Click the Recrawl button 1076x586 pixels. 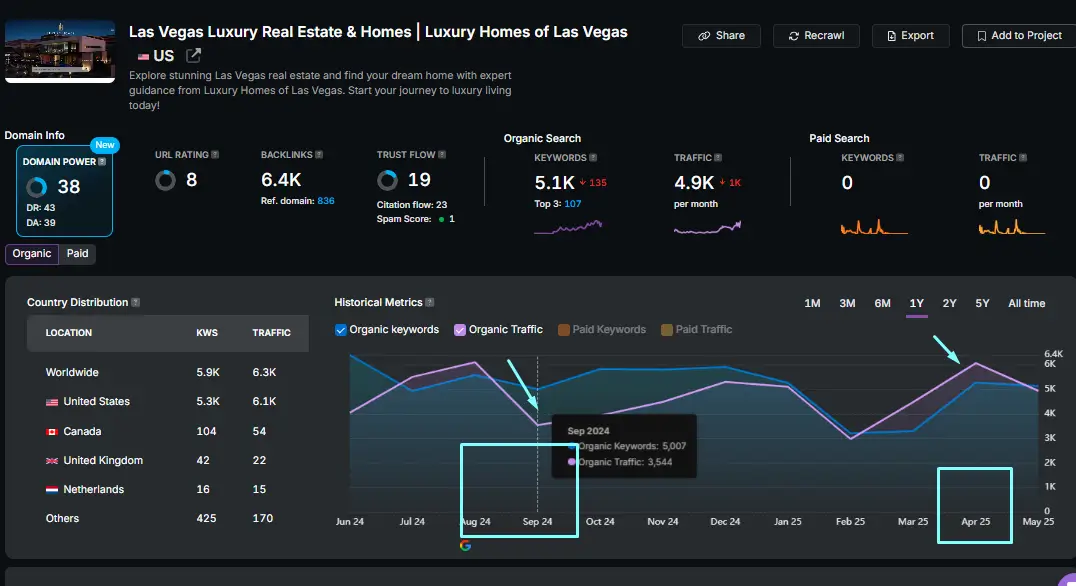[x=816, y=36]
